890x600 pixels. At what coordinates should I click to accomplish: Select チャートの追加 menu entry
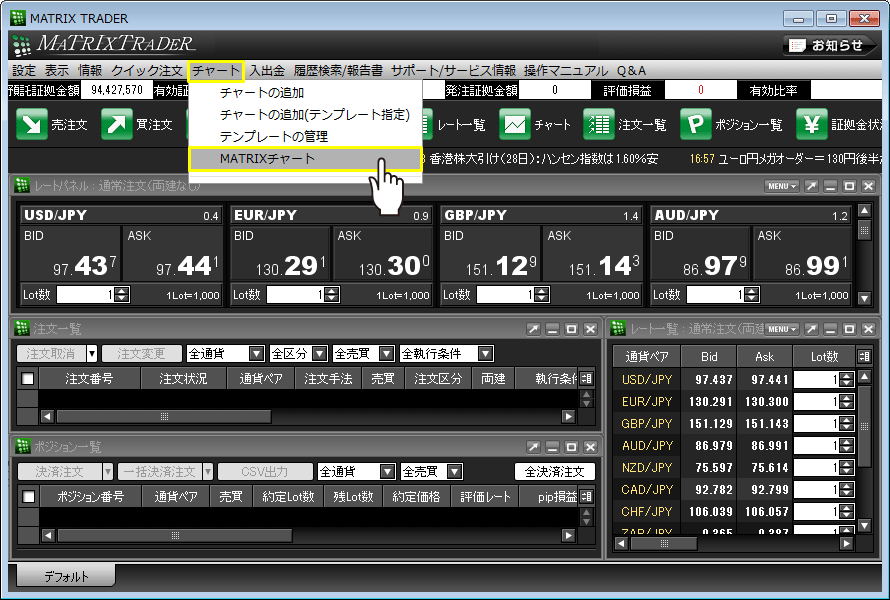click(306, 93)
